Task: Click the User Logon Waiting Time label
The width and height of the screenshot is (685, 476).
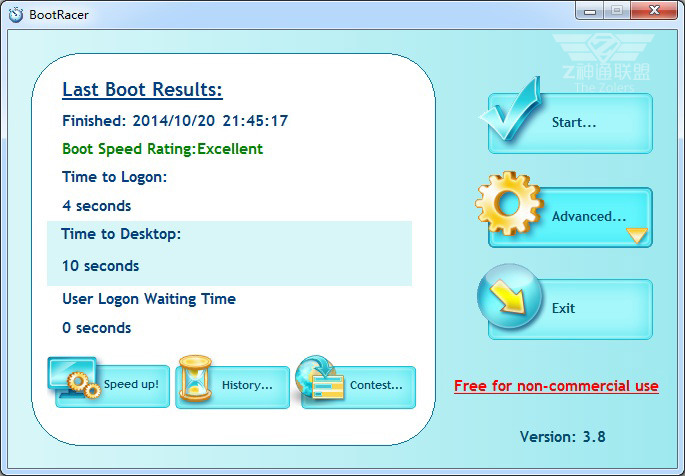Action: point(149,299)
